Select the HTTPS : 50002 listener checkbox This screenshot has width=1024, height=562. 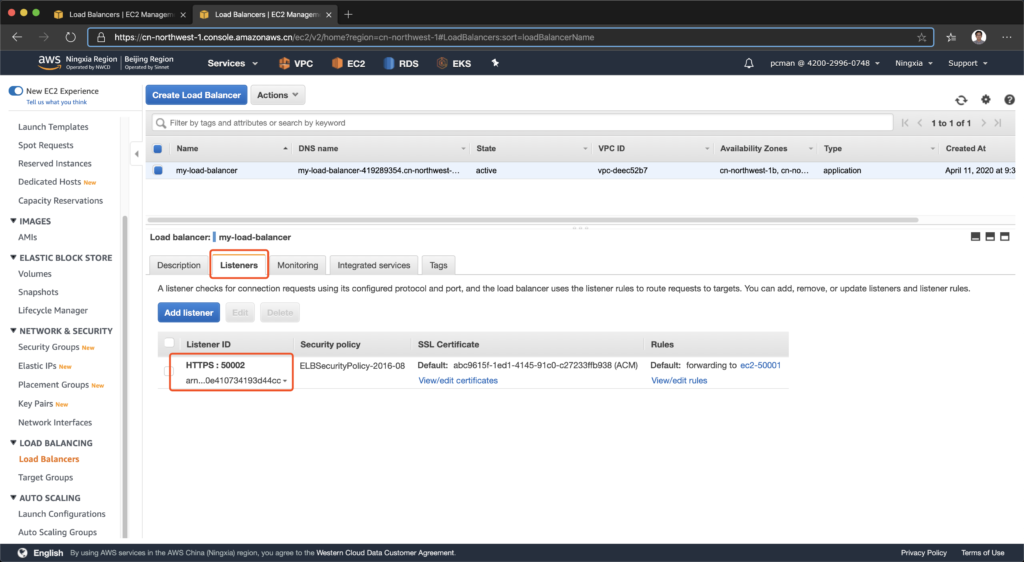[x=168, y=372]
